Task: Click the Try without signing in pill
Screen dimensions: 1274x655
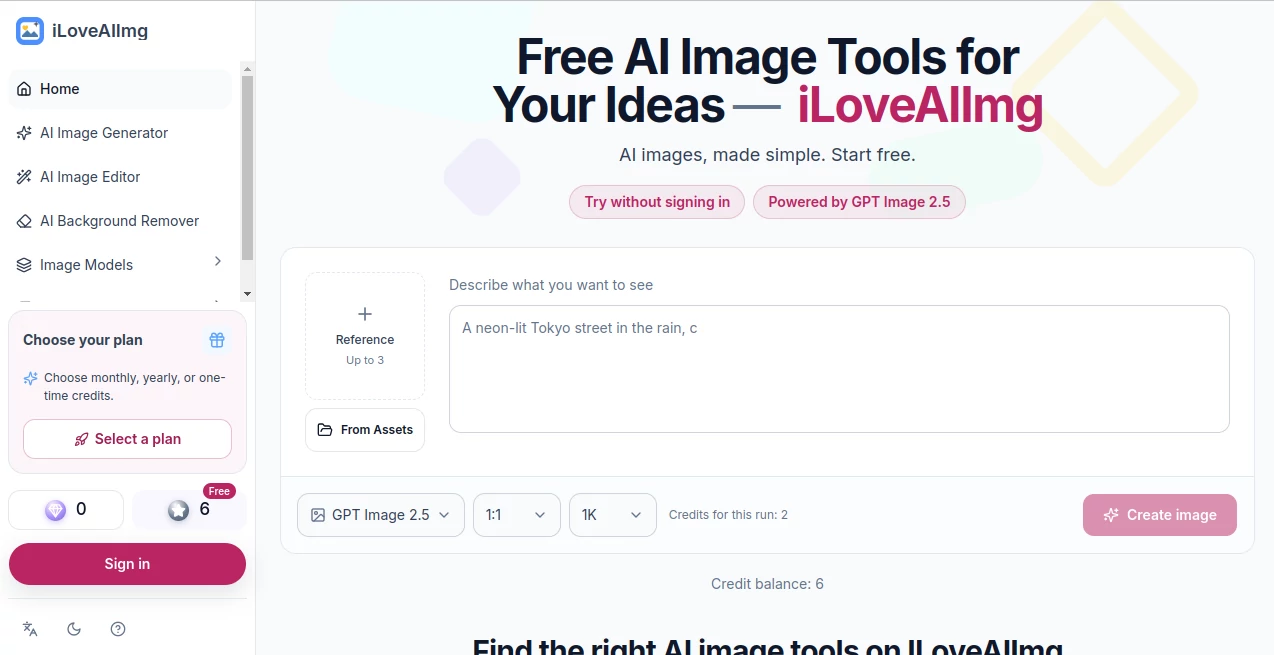Action: pyautogui.click(x=657, y=202)
